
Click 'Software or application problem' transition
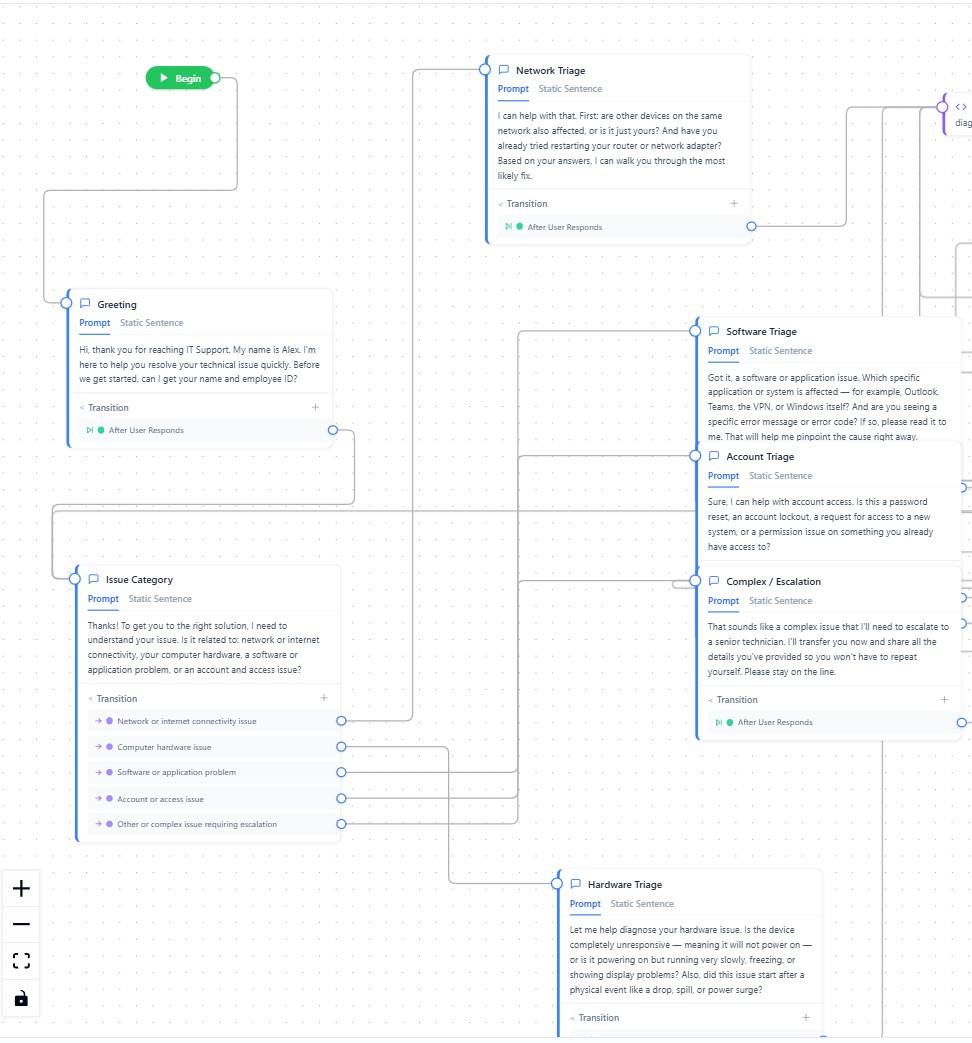(176, 772)
